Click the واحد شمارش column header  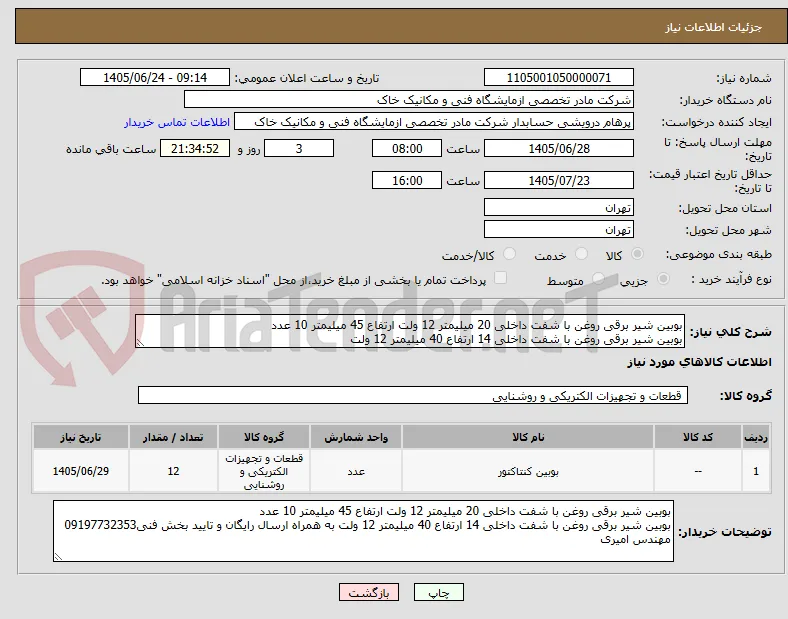[x=356, y=437]
